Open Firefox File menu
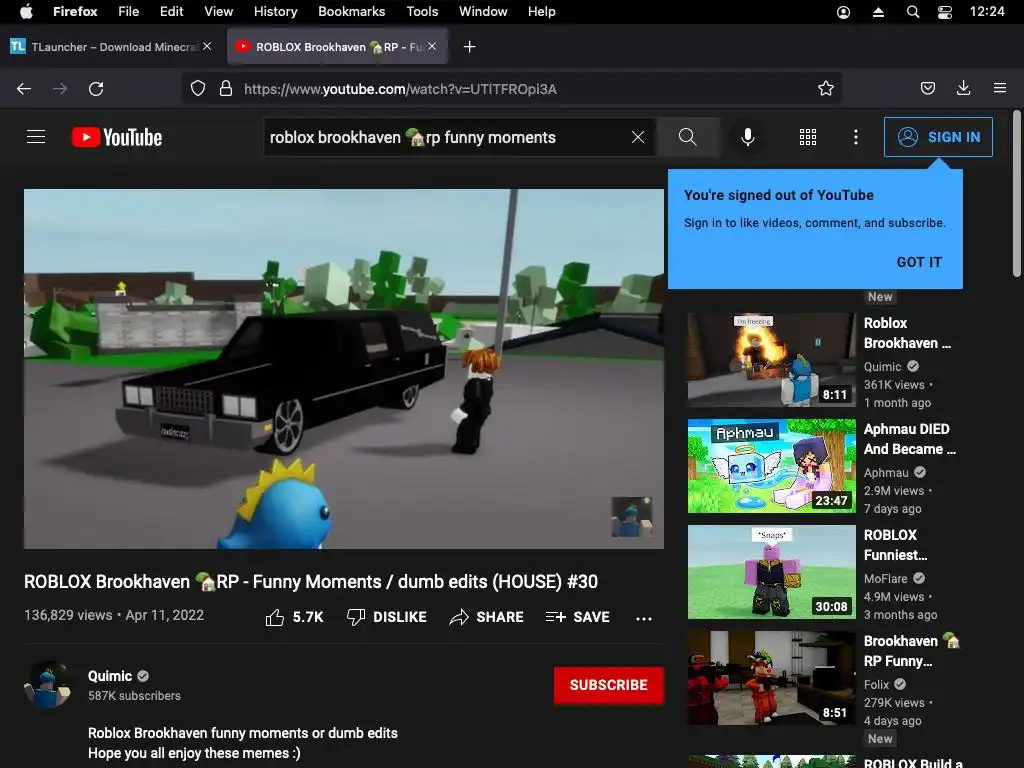The width and height of the screenshot is (1024, 768). click(x=129, y=12)
